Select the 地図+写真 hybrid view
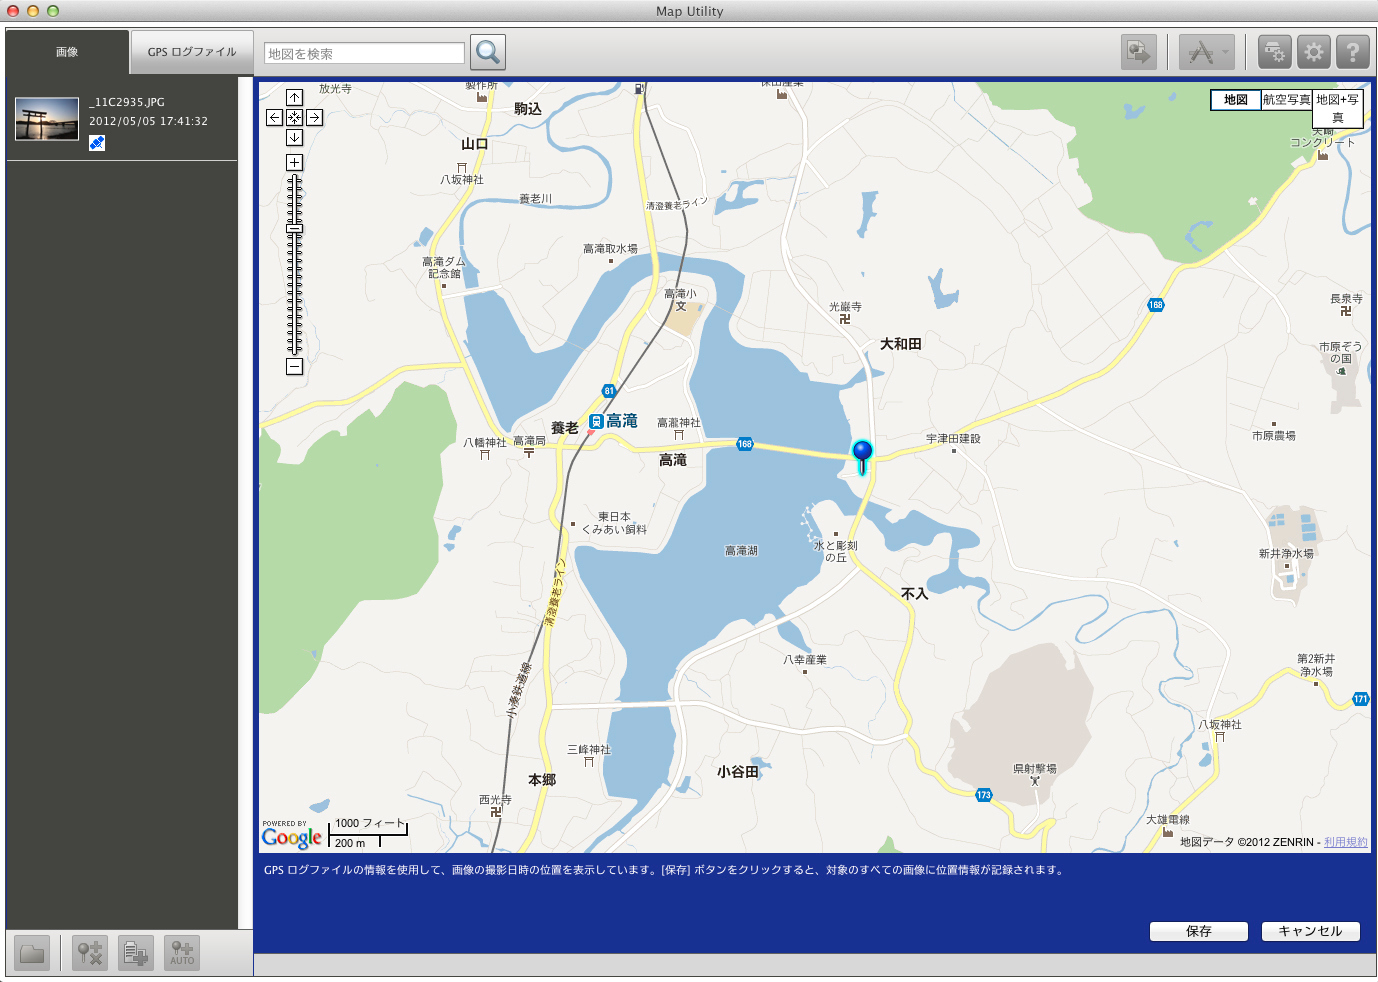The width and height of the screenshot is (1378, 982). (1337, 108)
